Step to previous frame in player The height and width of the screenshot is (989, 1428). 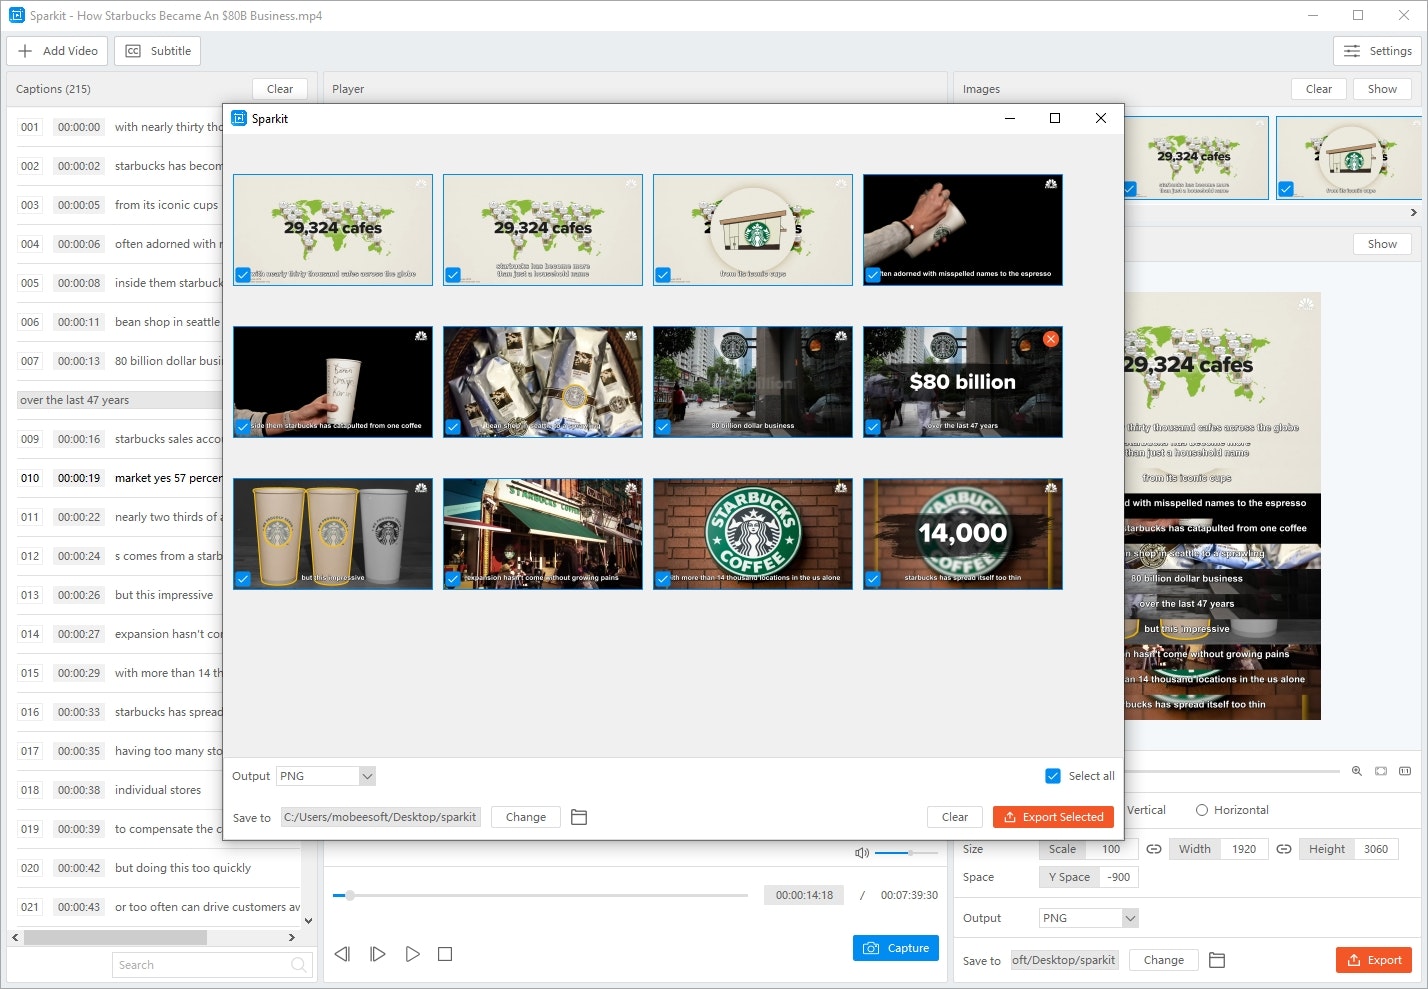(342, 954)
